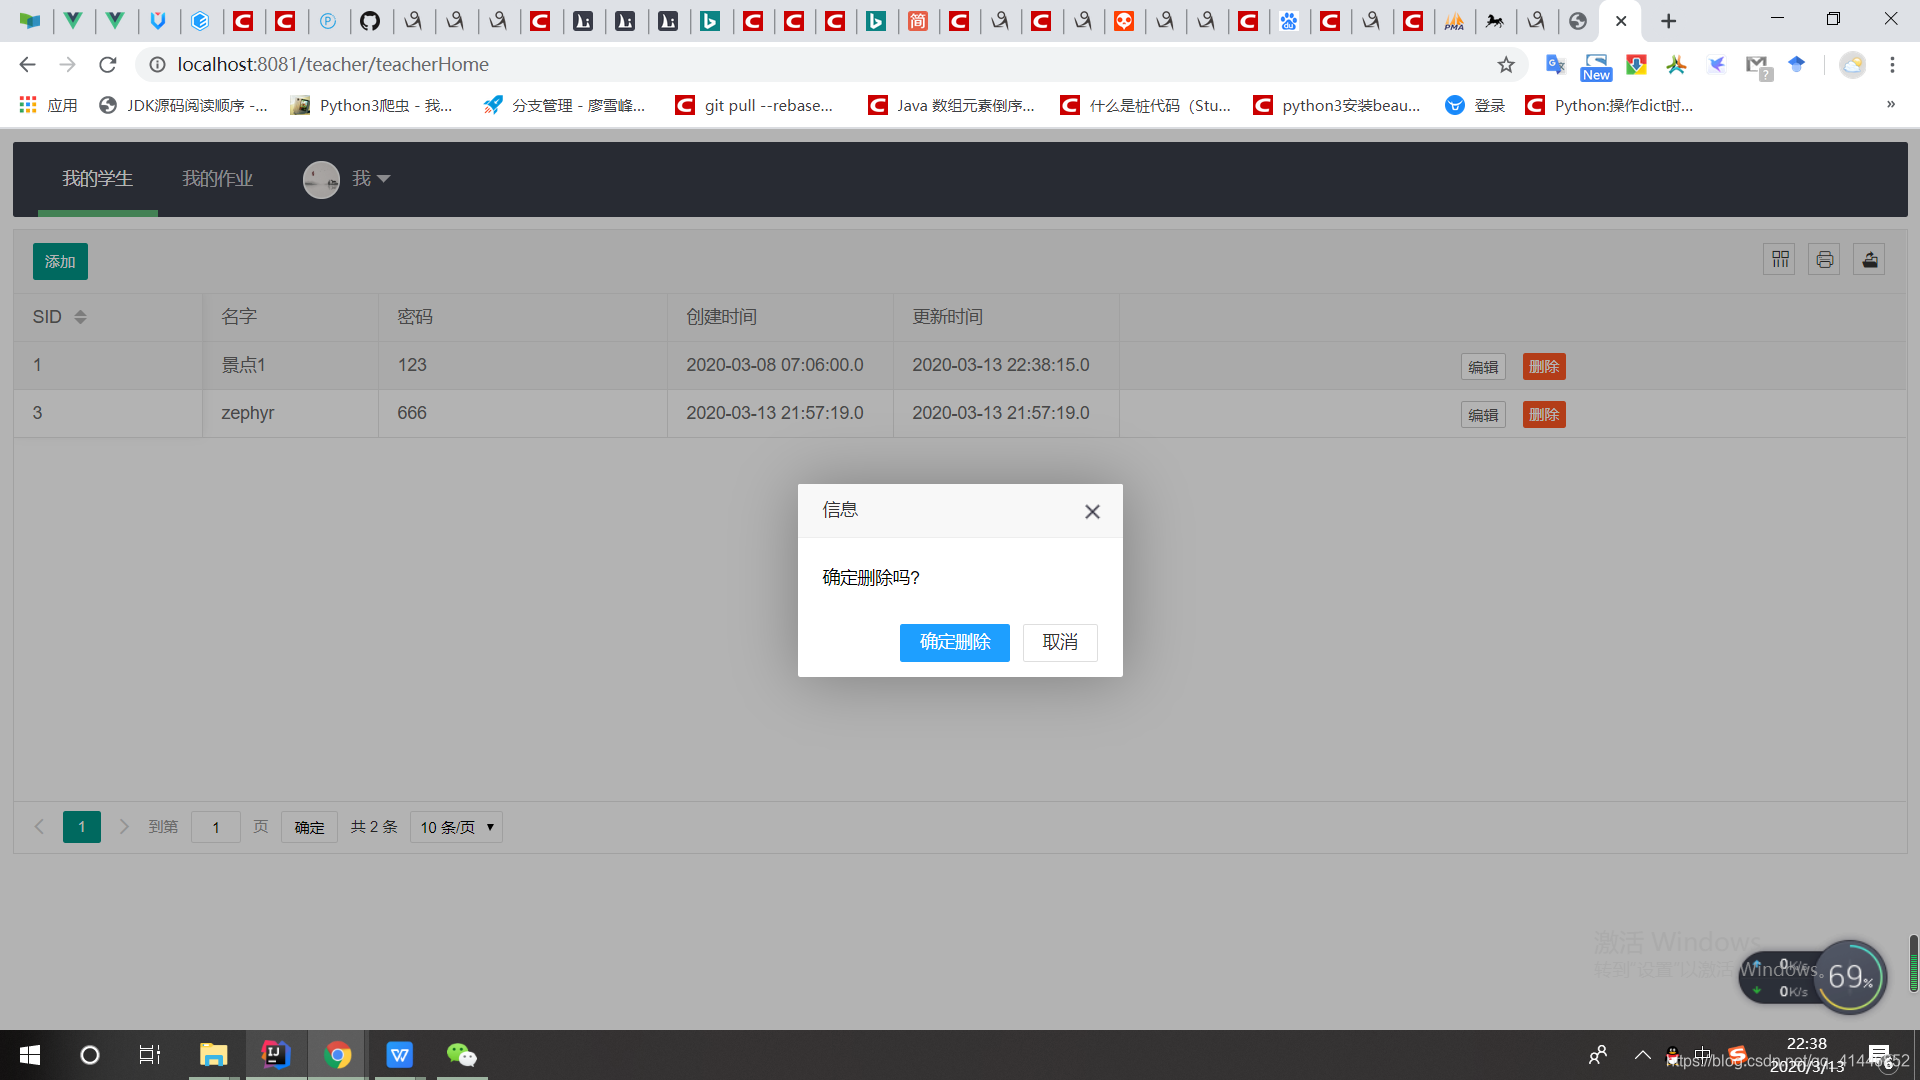Sort table by SID column arrows
The image size is (1920, 1080).
pyautogui.click(x=80, y=317)
